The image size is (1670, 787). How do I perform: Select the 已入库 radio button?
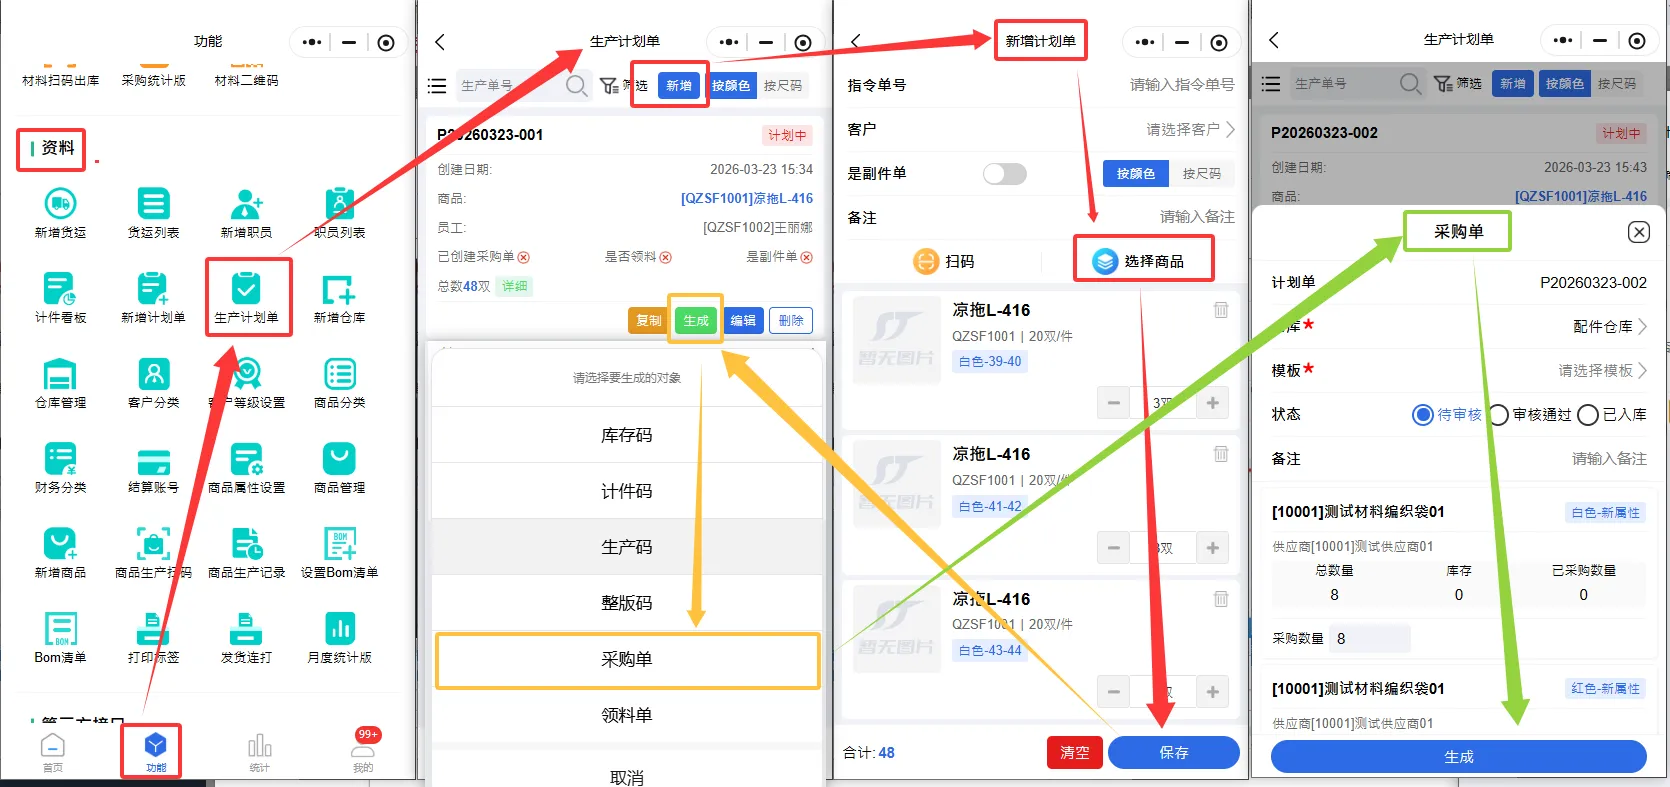click(x=1588, y=415)
